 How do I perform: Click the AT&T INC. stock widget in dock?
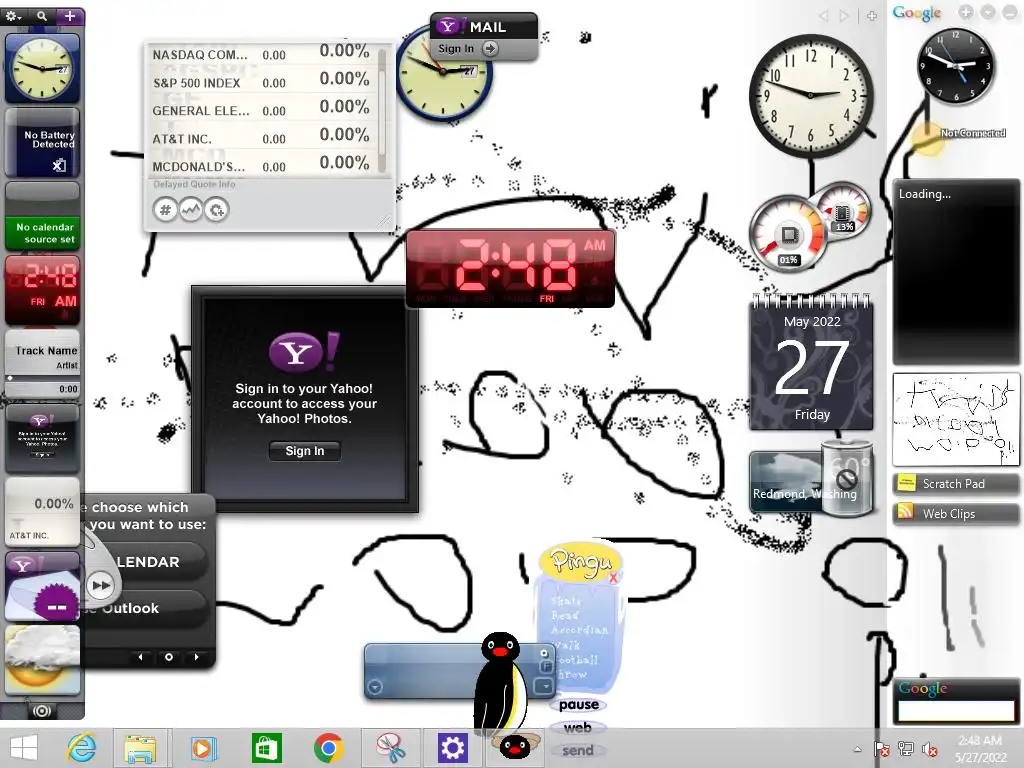tap(42, 512)
